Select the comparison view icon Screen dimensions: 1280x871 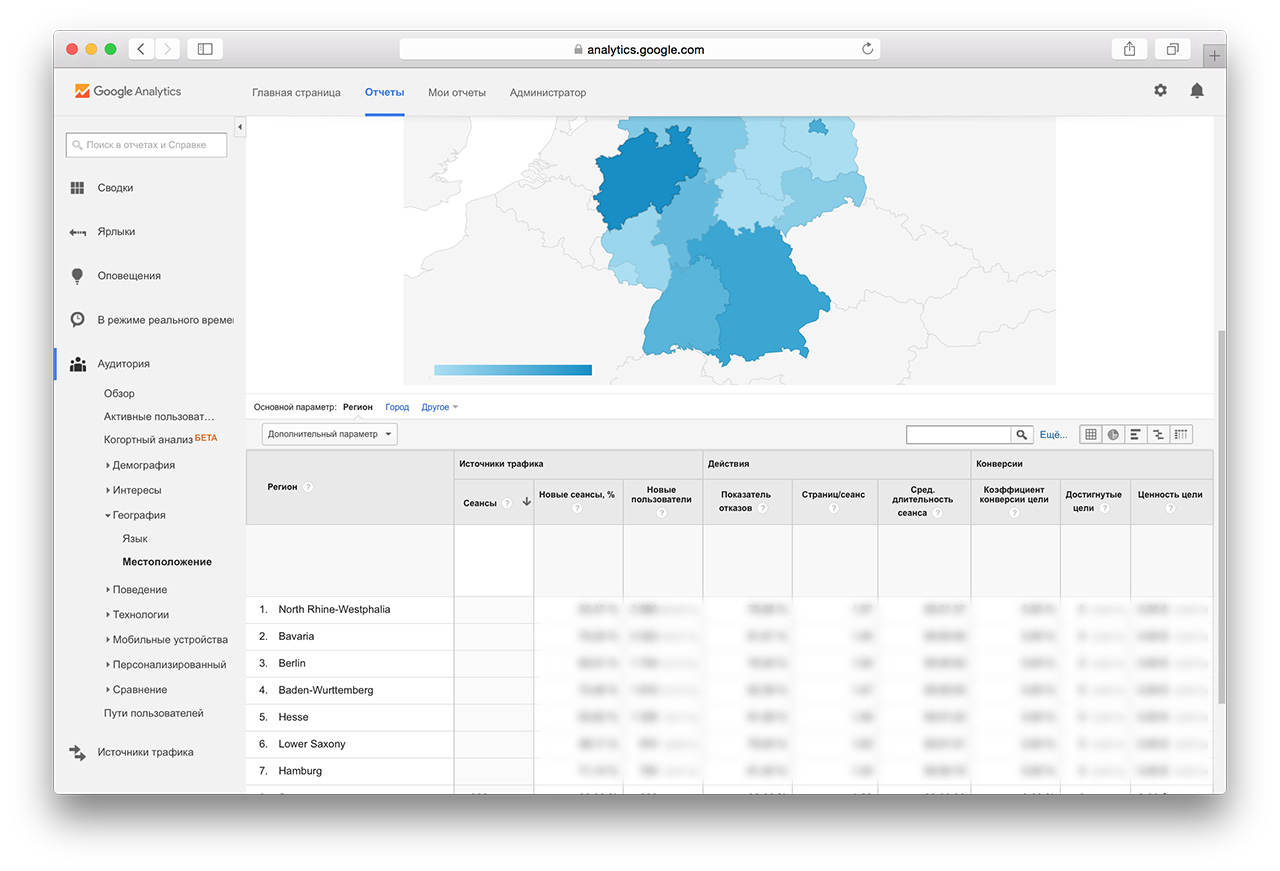pos(1158,435)
